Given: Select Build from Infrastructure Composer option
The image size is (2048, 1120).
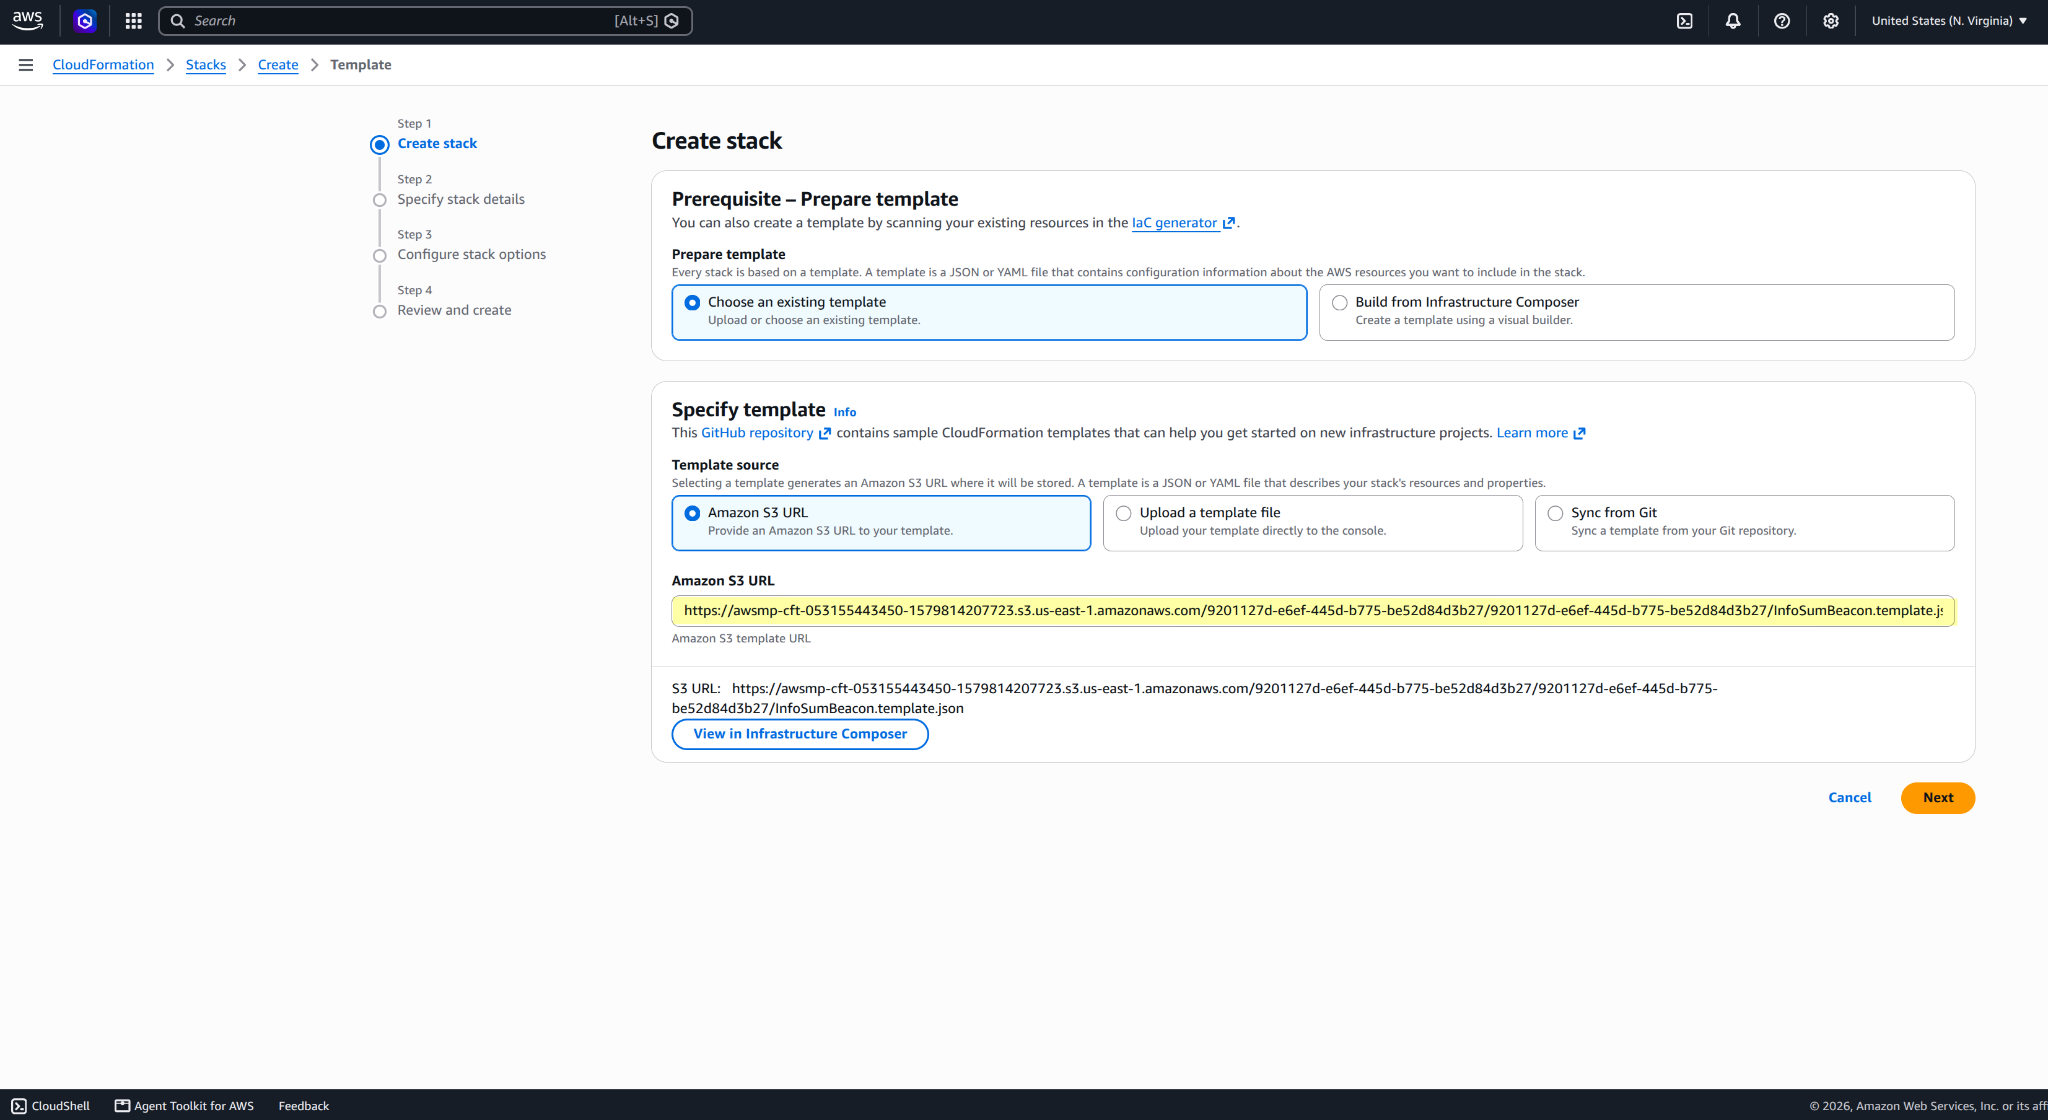Looking at the screenshot, I should point(1636,312).
